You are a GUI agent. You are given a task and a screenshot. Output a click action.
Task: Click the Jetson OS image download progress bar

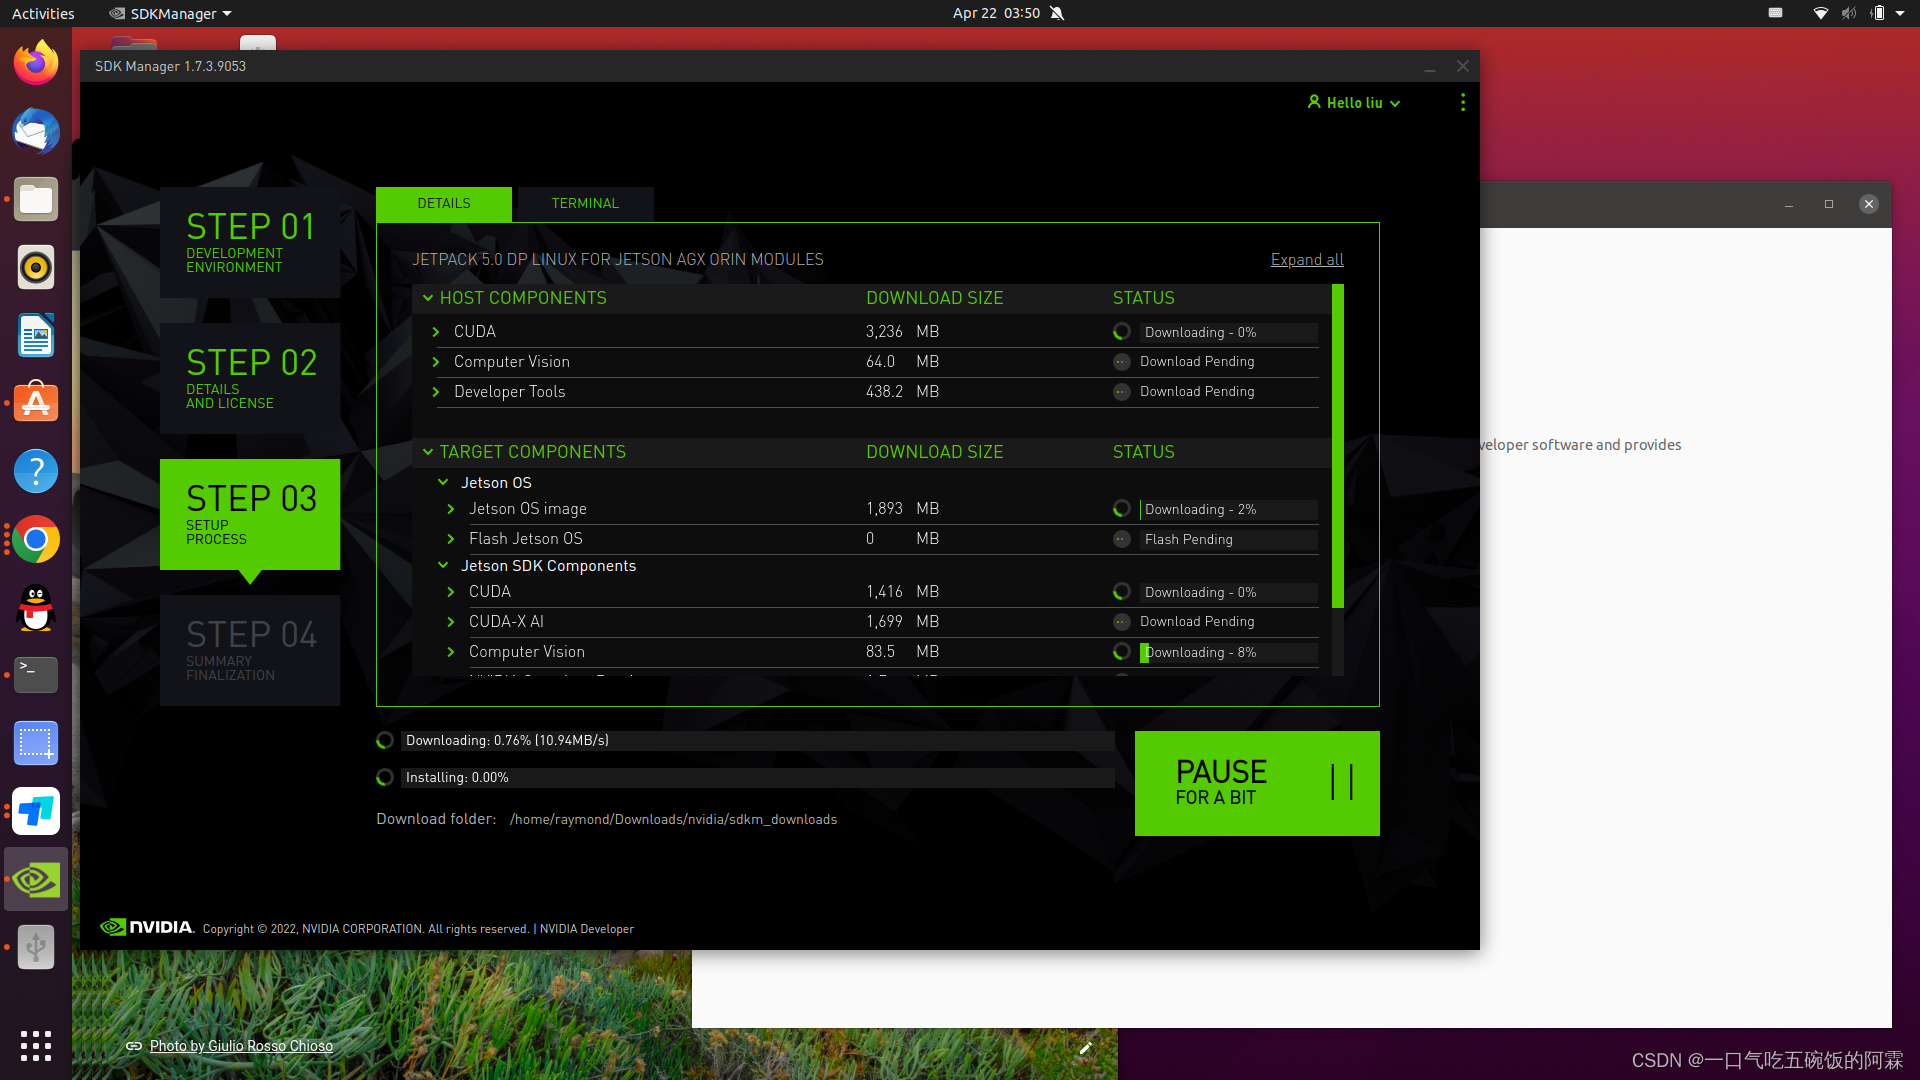click(x=1228, y=510)
